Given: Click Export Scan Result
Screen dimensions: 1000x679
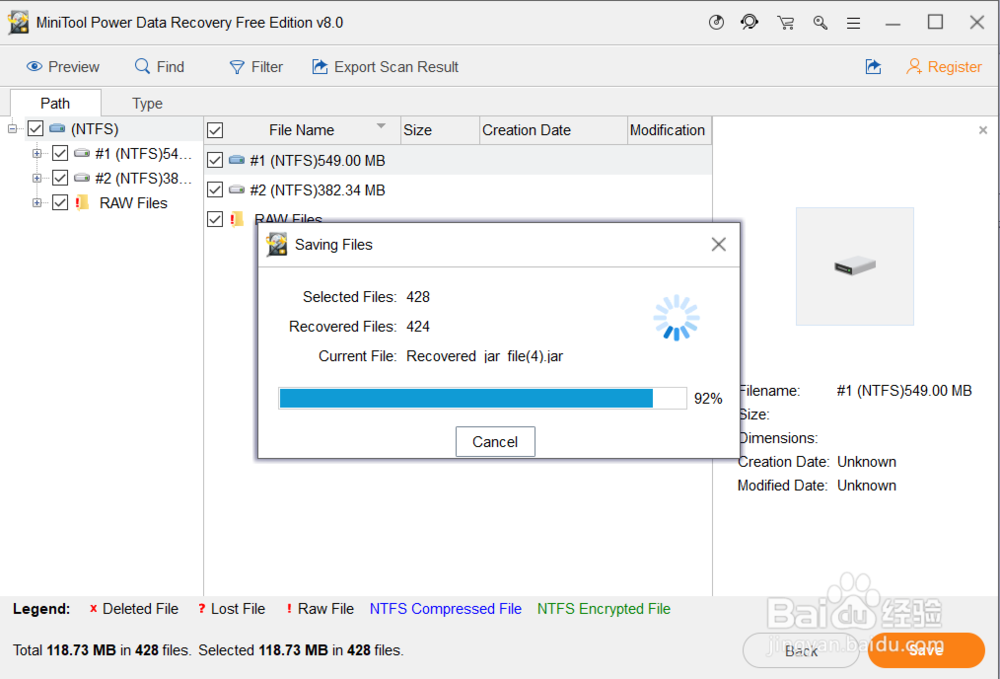Looking at the screenshot, I should [385, 67].
